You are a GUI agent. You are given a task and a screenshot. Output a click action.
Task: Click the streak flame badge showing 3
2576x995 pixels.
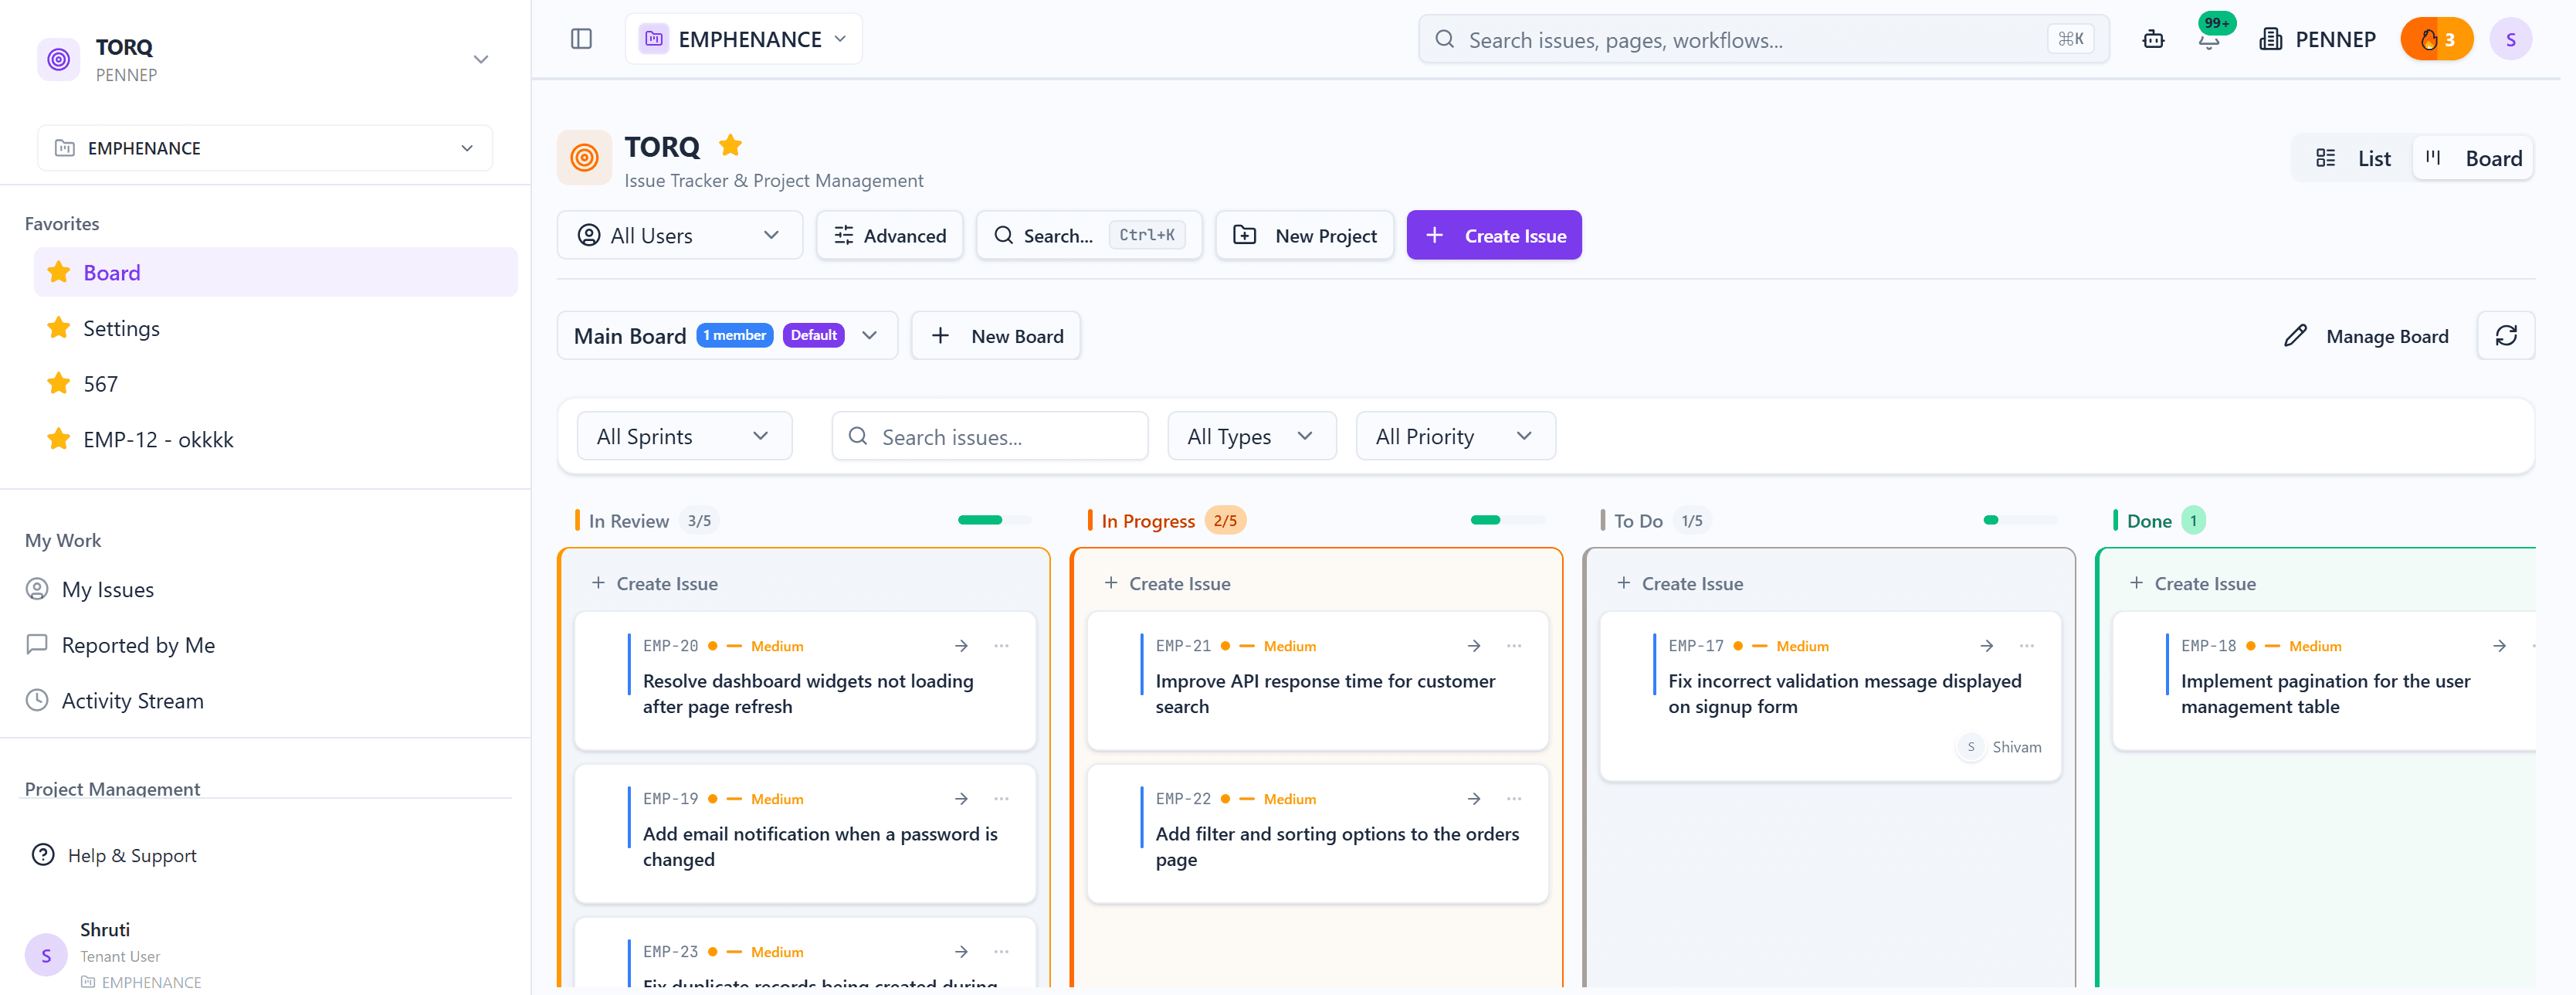tap(2436, 39)
